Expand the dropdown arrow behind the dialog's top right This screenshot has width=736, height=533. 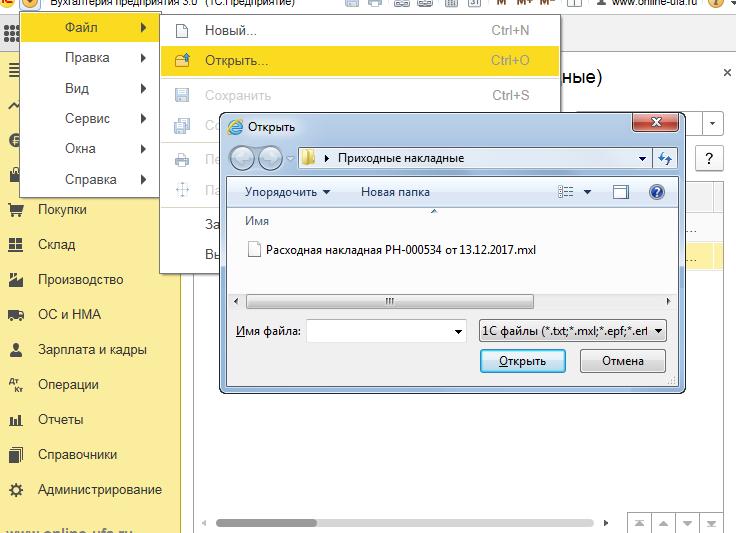pos(713,124)
